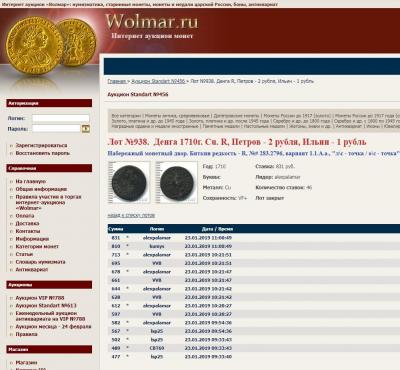Image resolution: width=400 pixels, height=370 pixels.
Task: Click the back to lot list link
Action: tap(131, 216)
